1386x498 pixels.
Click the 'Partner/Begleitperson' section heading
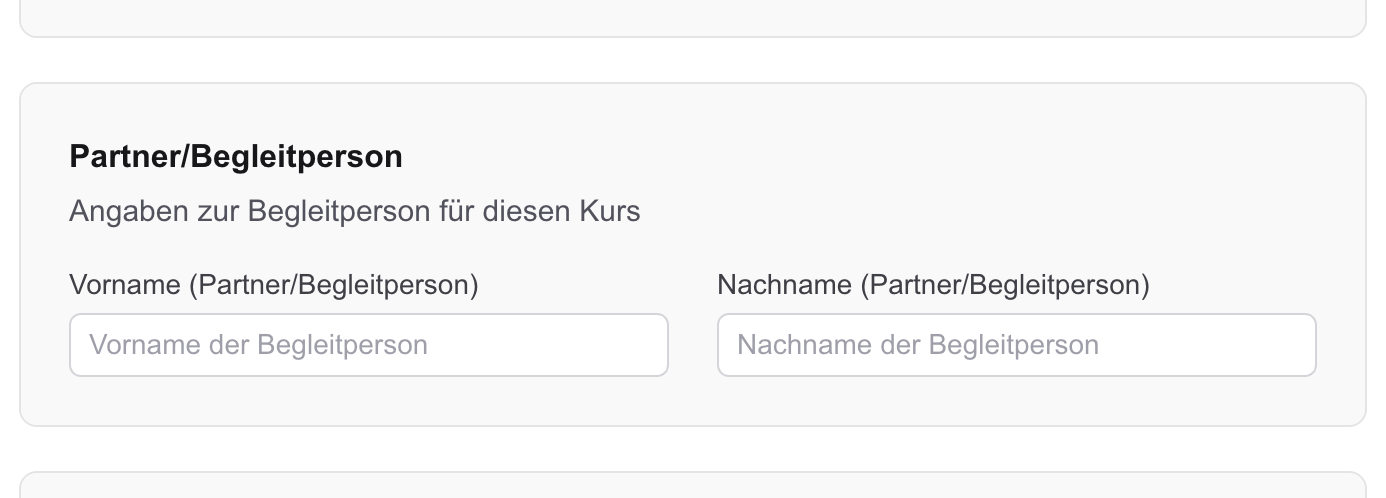(x=236, y=157)
